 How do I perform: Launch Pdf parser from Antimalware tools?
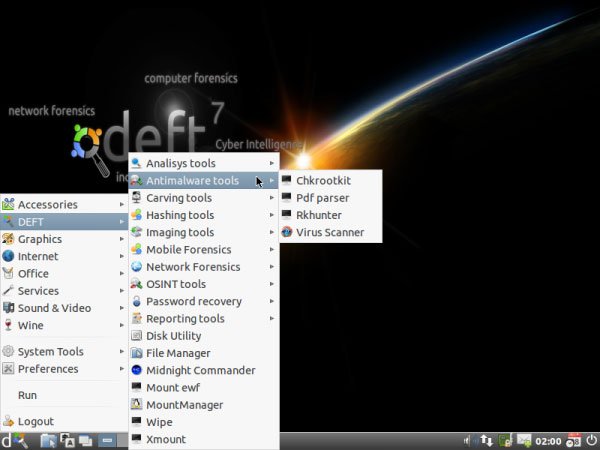click(x=331, y=198)
